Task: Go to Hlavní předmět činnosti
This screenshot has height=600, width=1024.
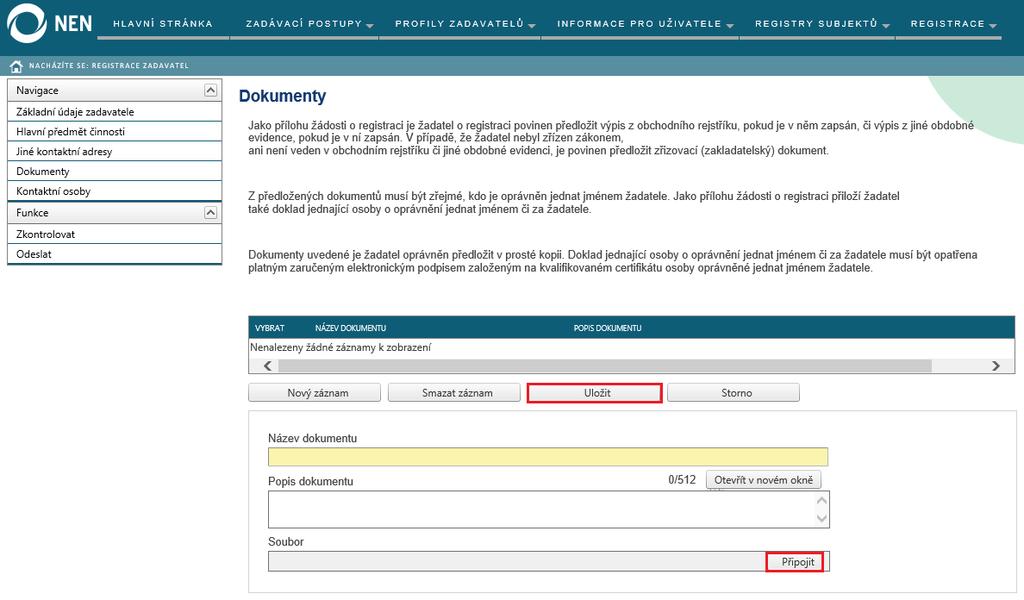Action: click(114, 131)
